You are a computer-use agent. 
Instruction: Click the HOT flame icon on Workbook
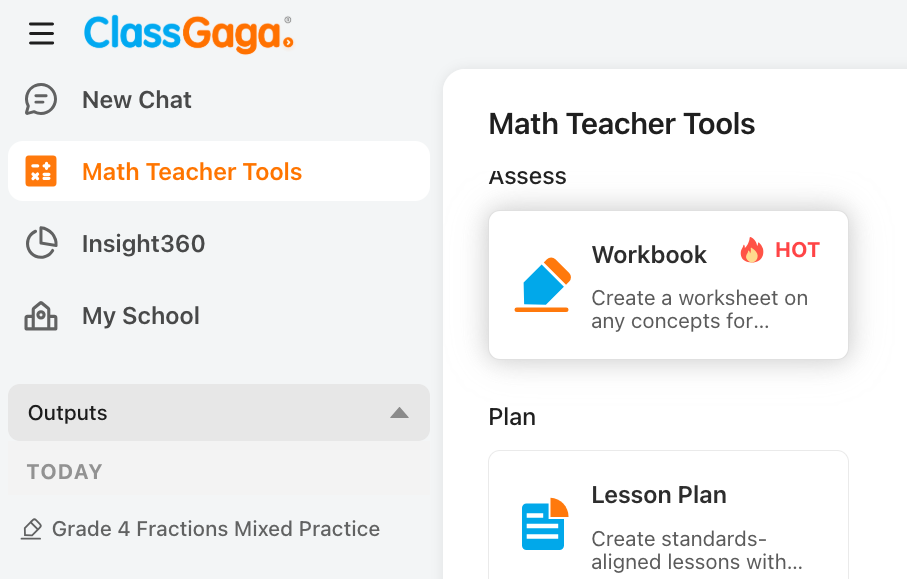752,251
